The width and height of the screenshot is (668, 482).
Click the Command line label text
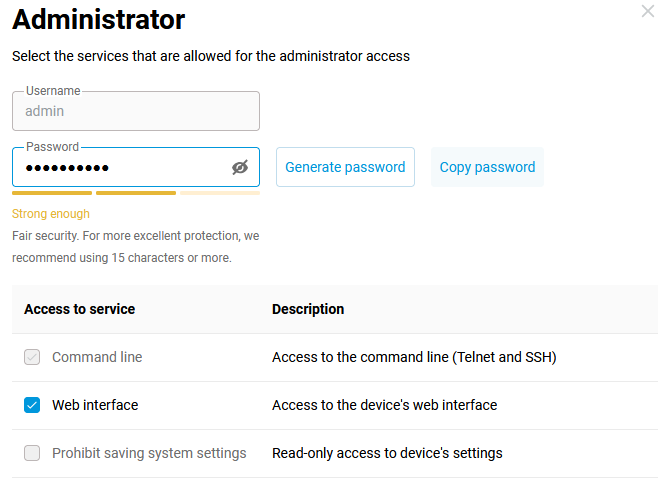[97, 357]
